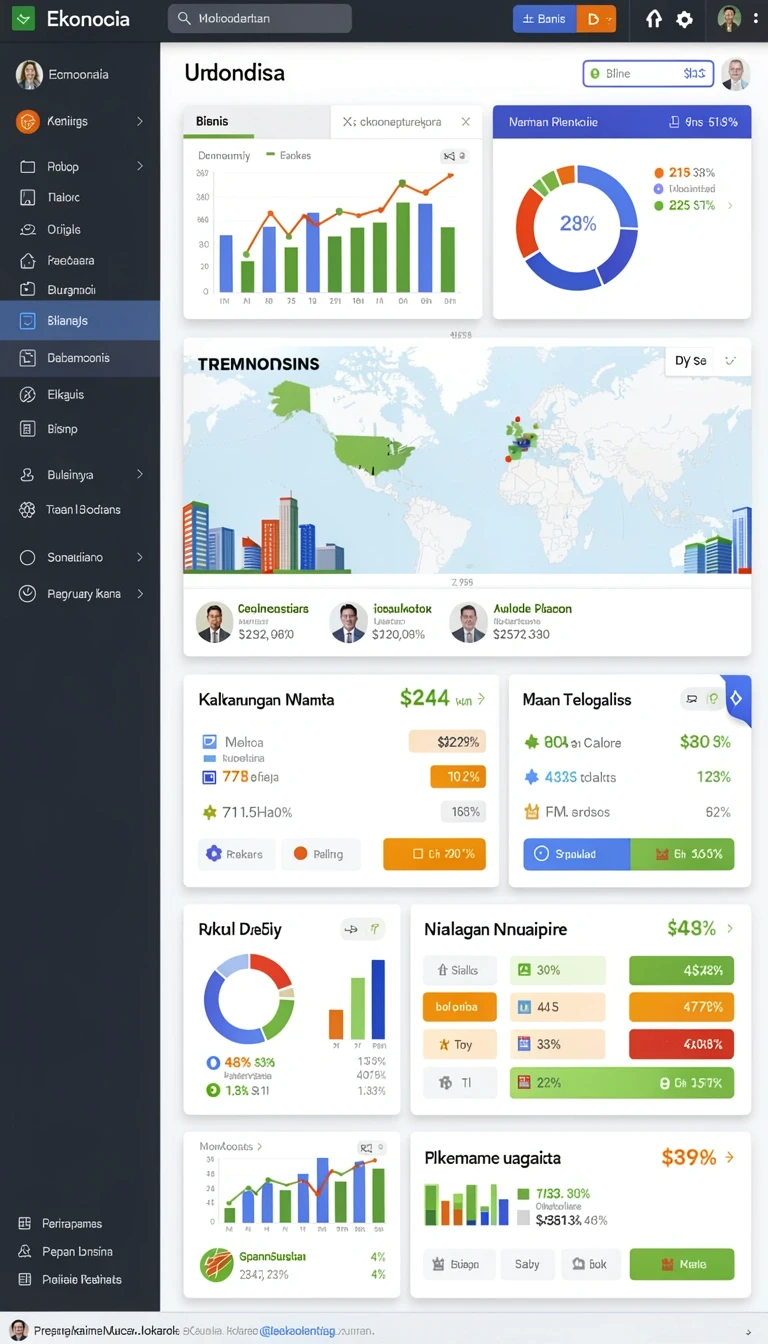Open the highlighted Blianajs sidebar item
The image size is (768, 1344).
point(80,321)
